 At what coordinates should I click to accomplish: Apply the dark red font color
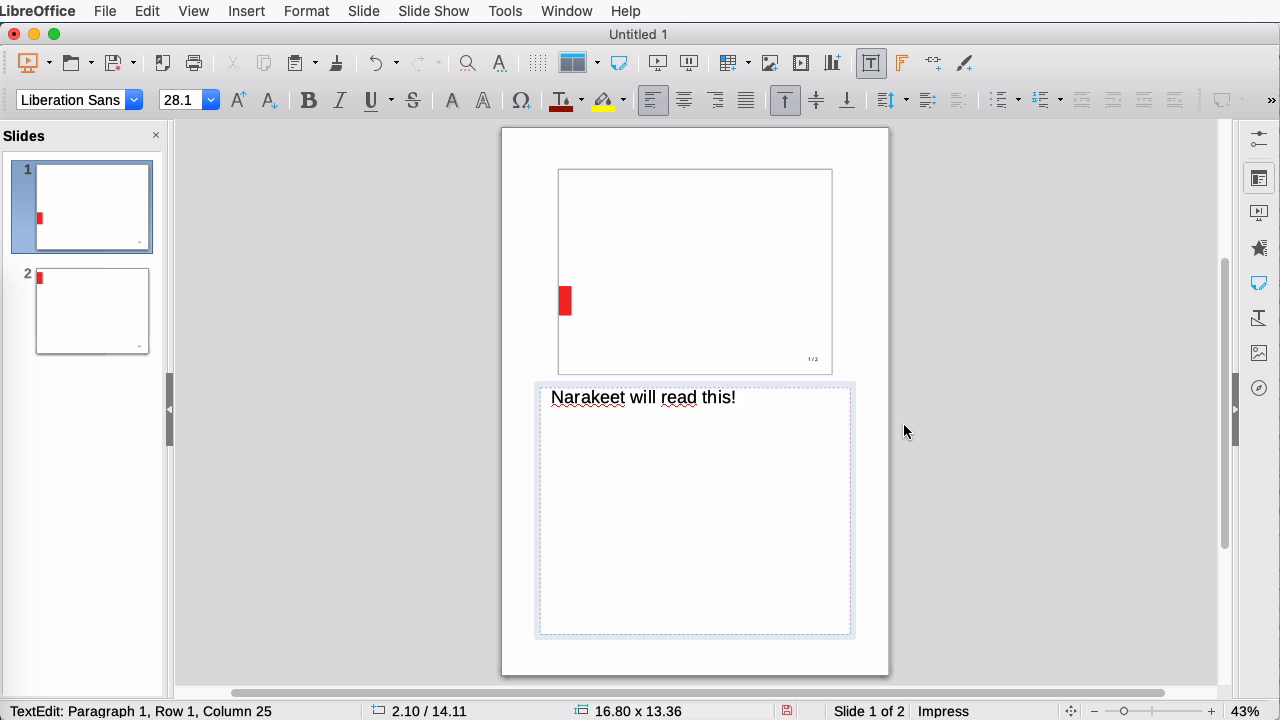[x=561, y=100]
